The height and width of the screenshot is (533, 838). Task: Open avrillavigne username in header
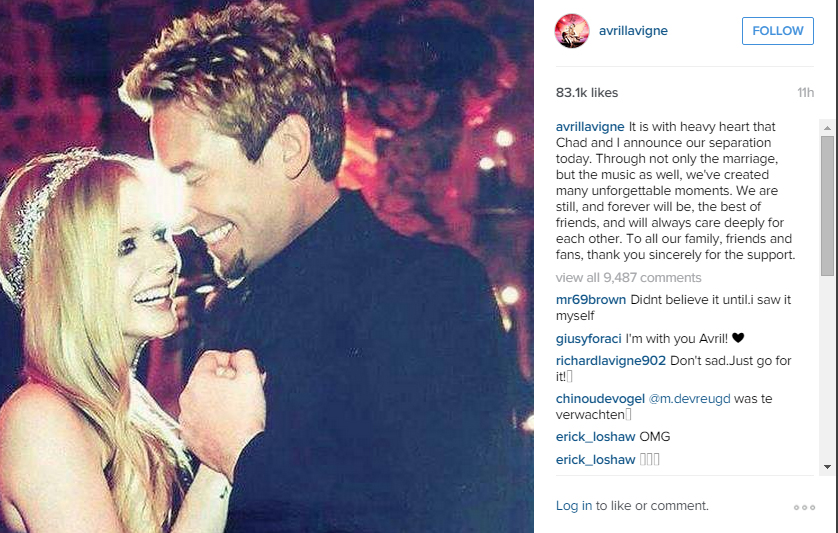click(x=633, y=31)
